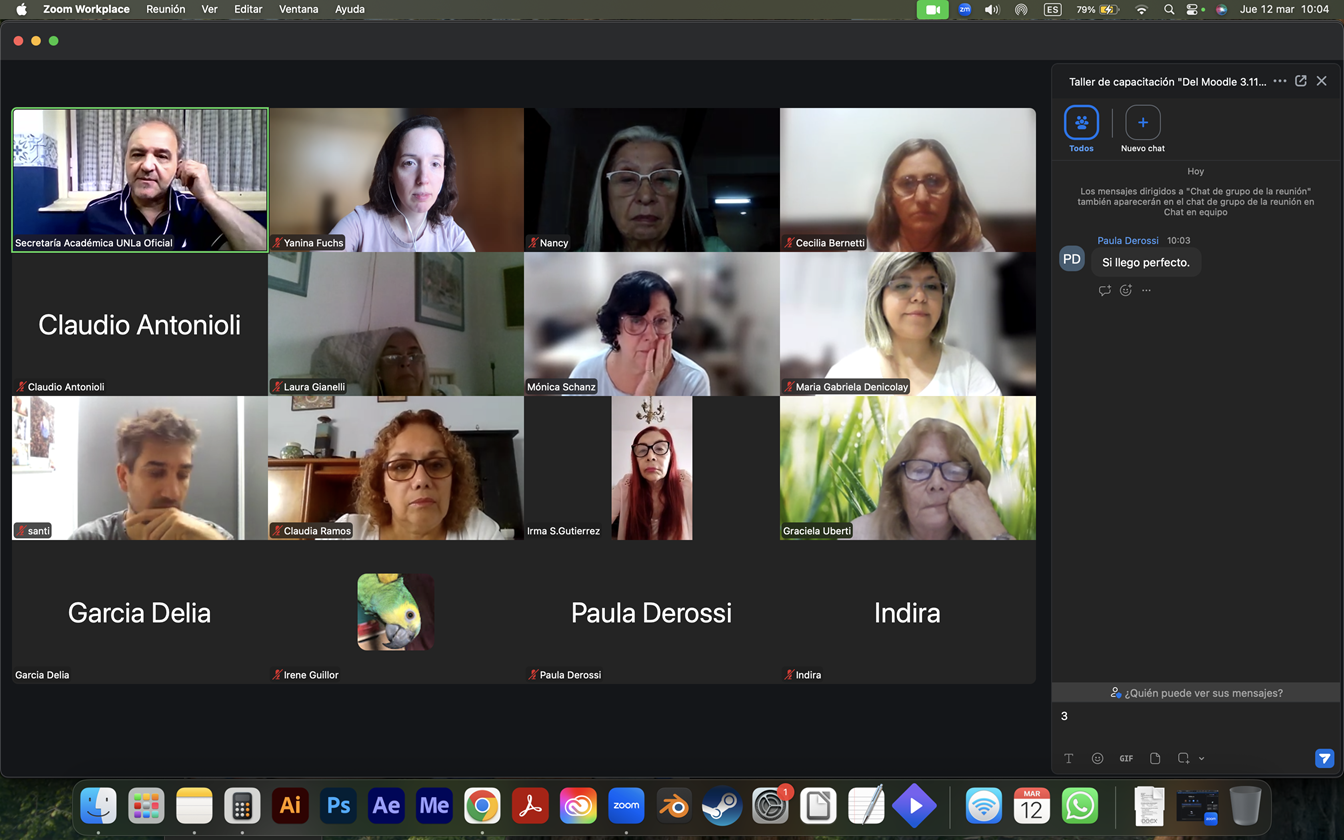
Task: Select Irene Guillor's parrot avatar tile
Action: [x=396, y=612]
